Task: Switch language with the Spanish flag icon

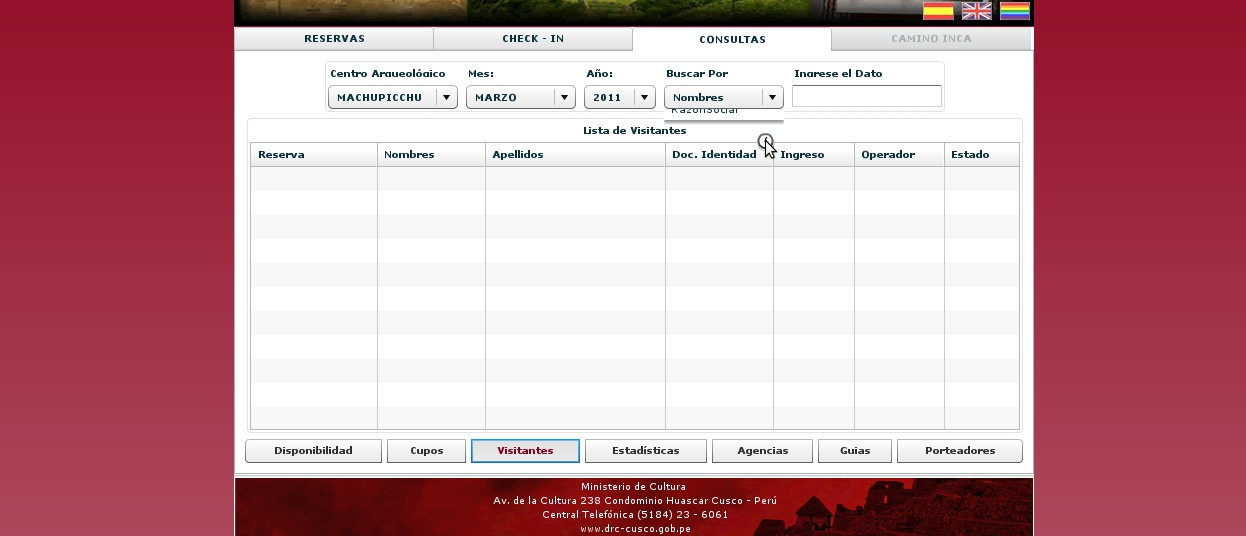Action: pos(937,11)
